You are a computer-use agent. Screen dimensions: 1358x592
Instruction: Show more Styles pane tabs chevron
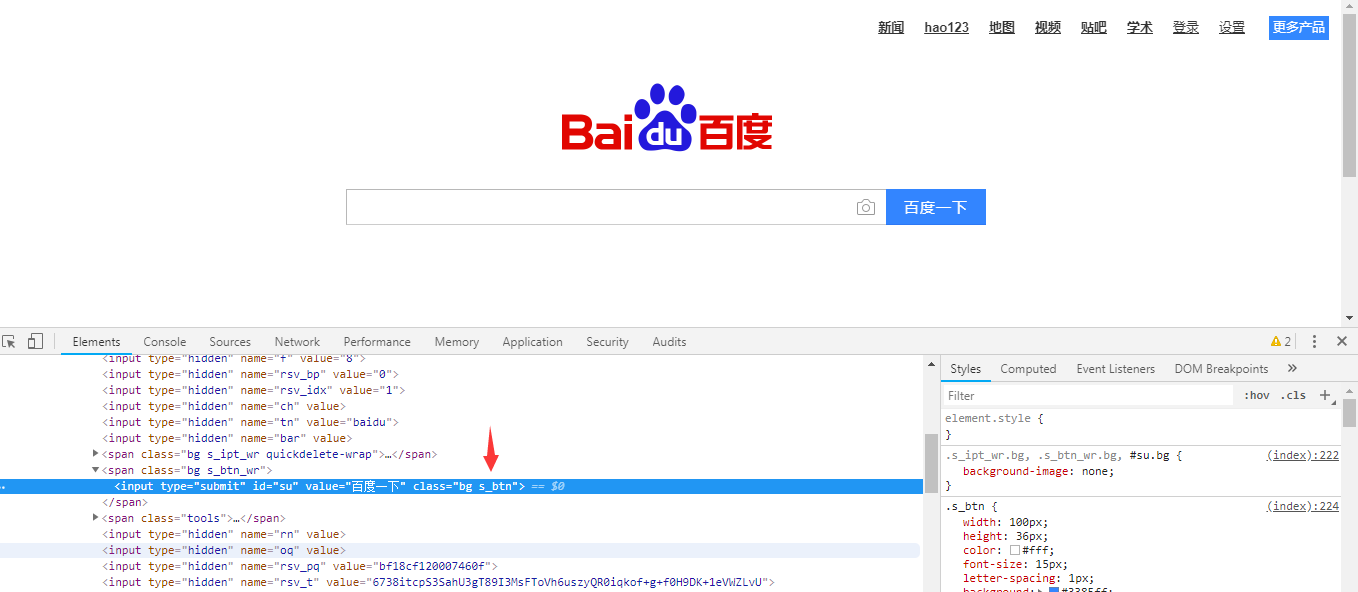(x=1292, y=368)
